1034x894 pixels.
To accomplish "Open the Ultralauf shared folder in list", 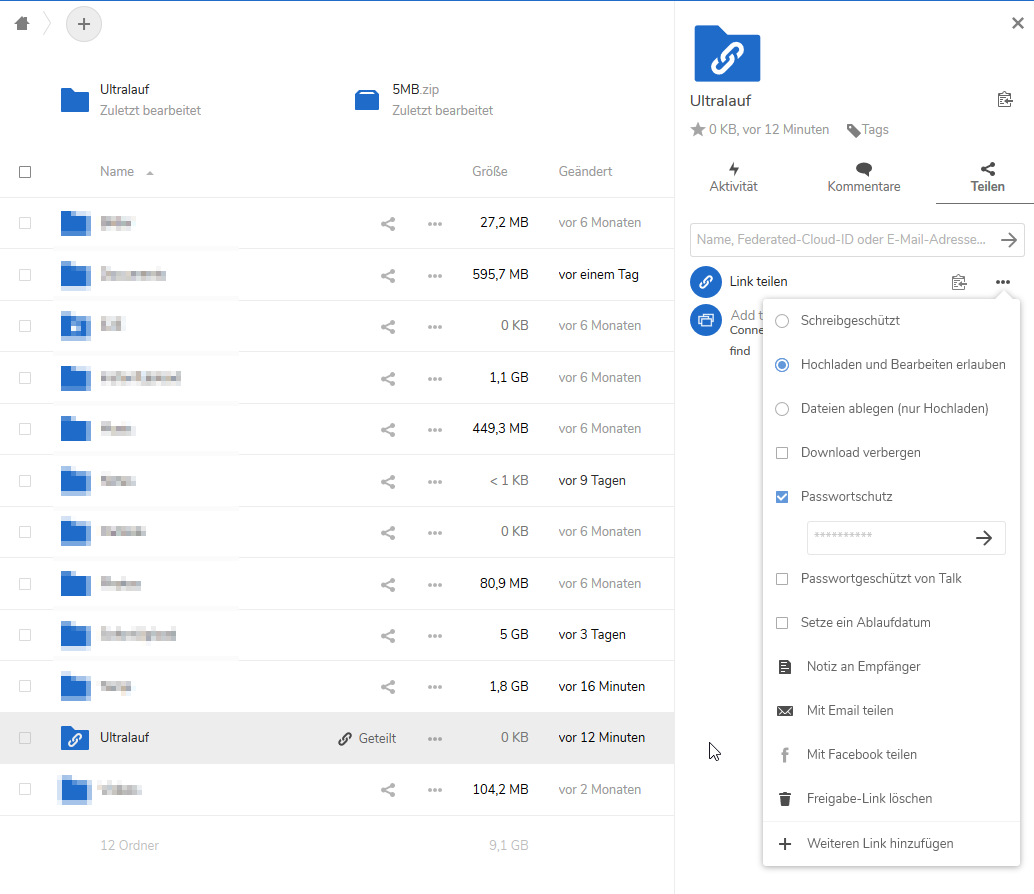I will [x=125, y=738].
